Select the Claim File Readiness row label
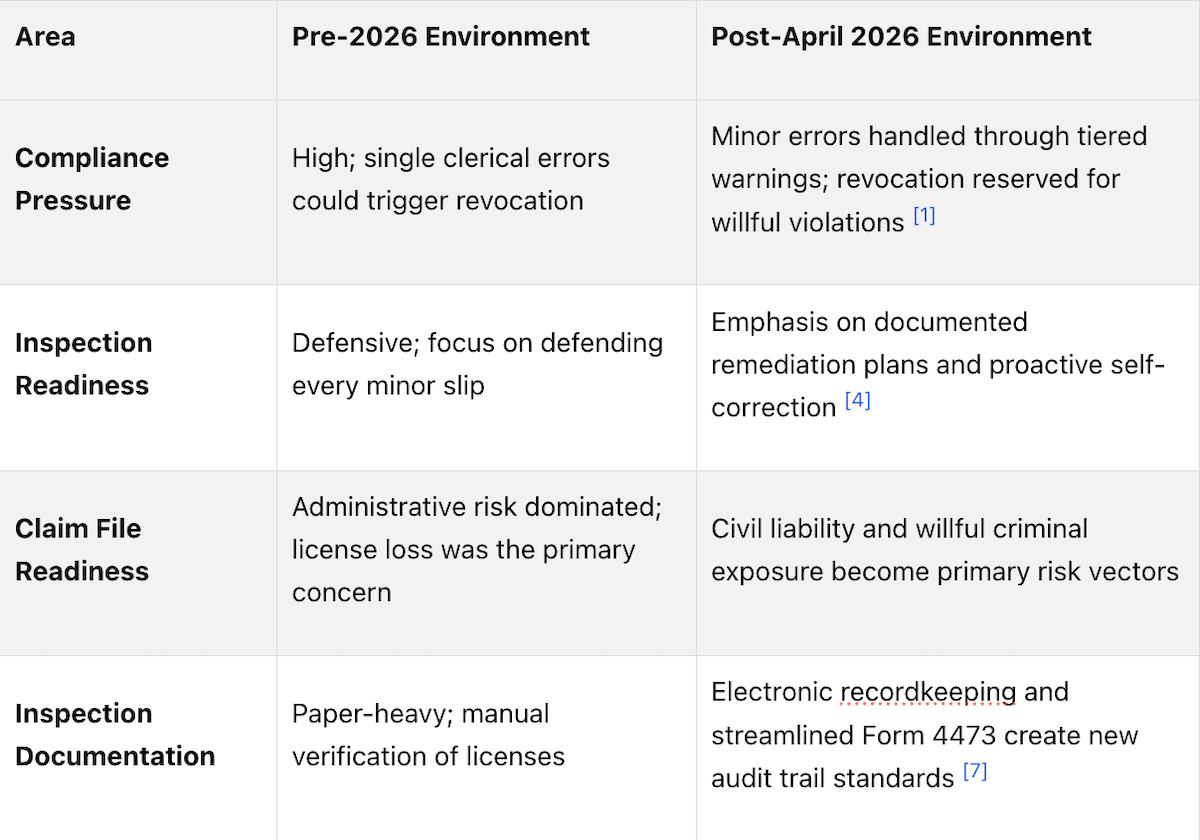 click(82, 550)
